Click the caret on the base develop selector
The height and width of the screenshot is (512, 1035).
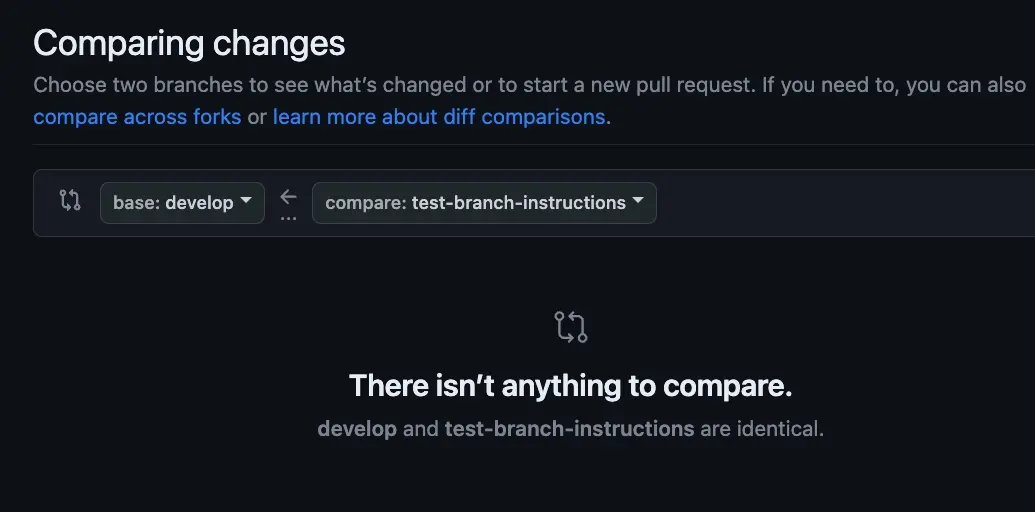[245, 202]
